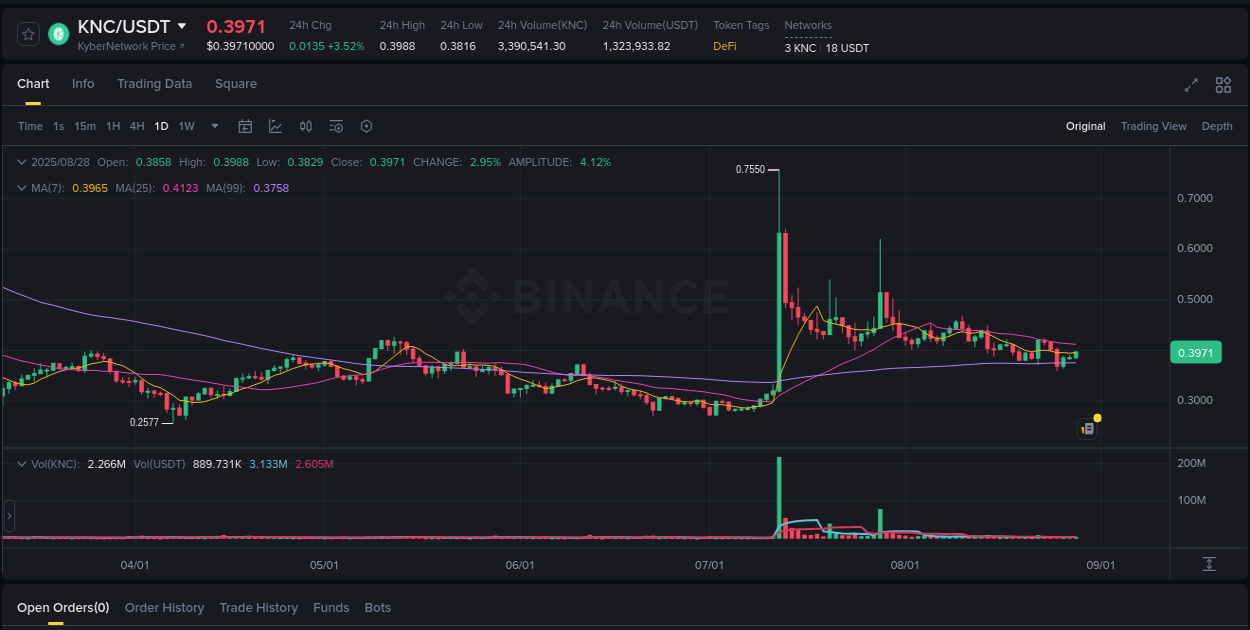The height and width of the screenshot is (630, 1250).
Task: Expand chart to fullscreen via arrows icon
Action: 1190,85
